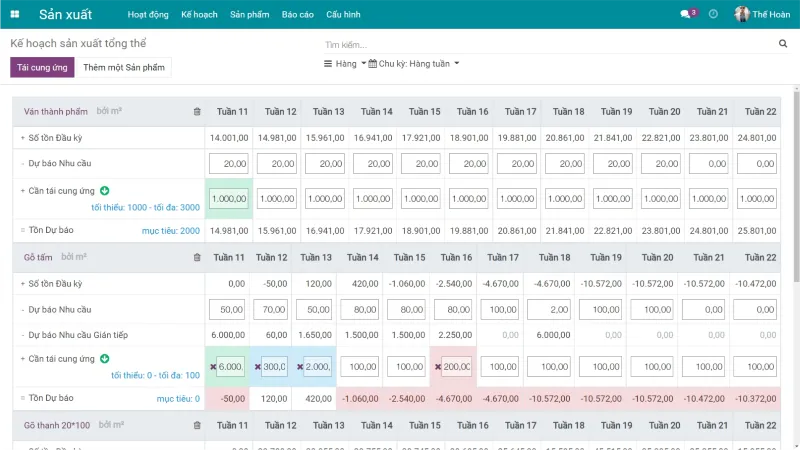Click the search magnifier icon
The height and width of the screenshot is (450, 800).
coord(783,44)
